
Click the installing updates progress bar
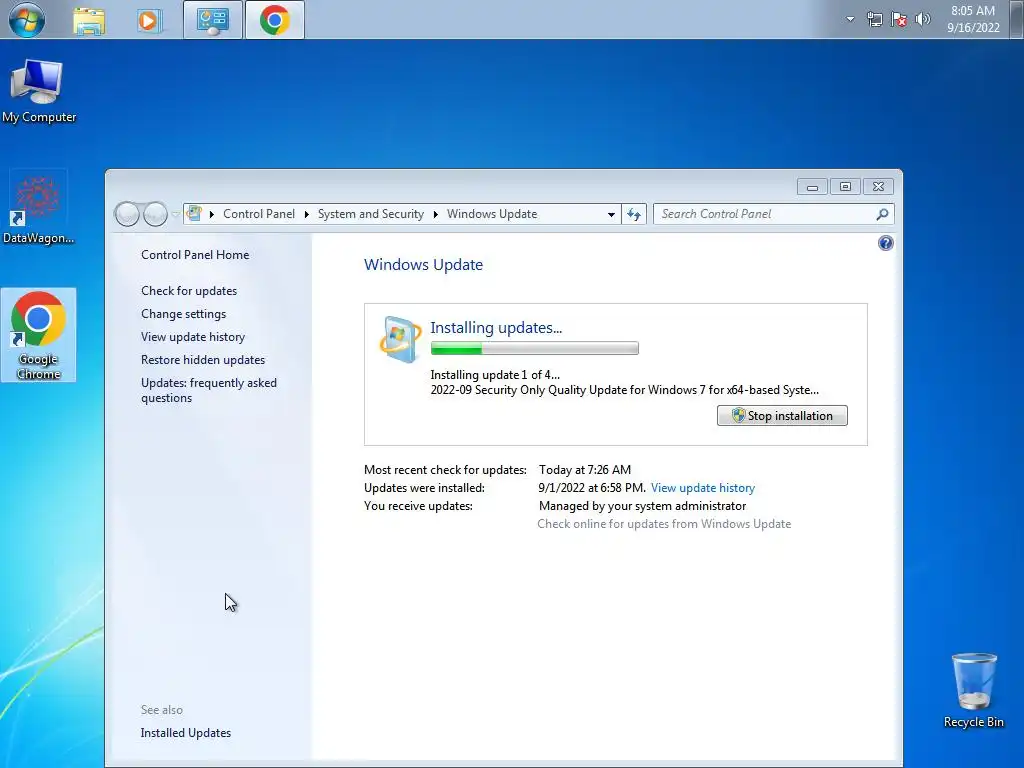[x=534, y=349]
